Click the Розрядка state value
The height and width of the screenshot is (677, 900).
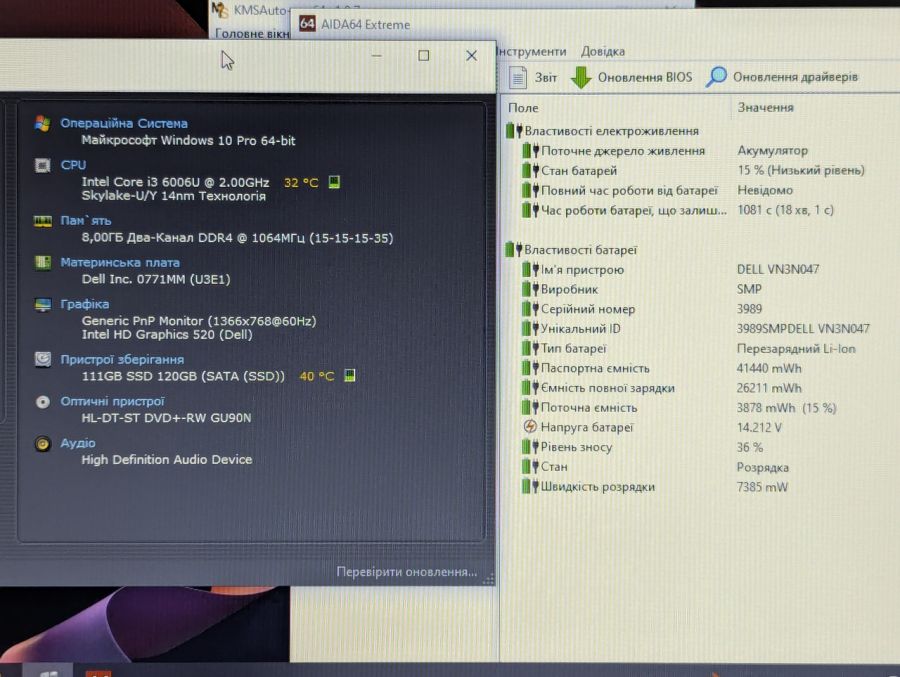click(x=762, y=467)
